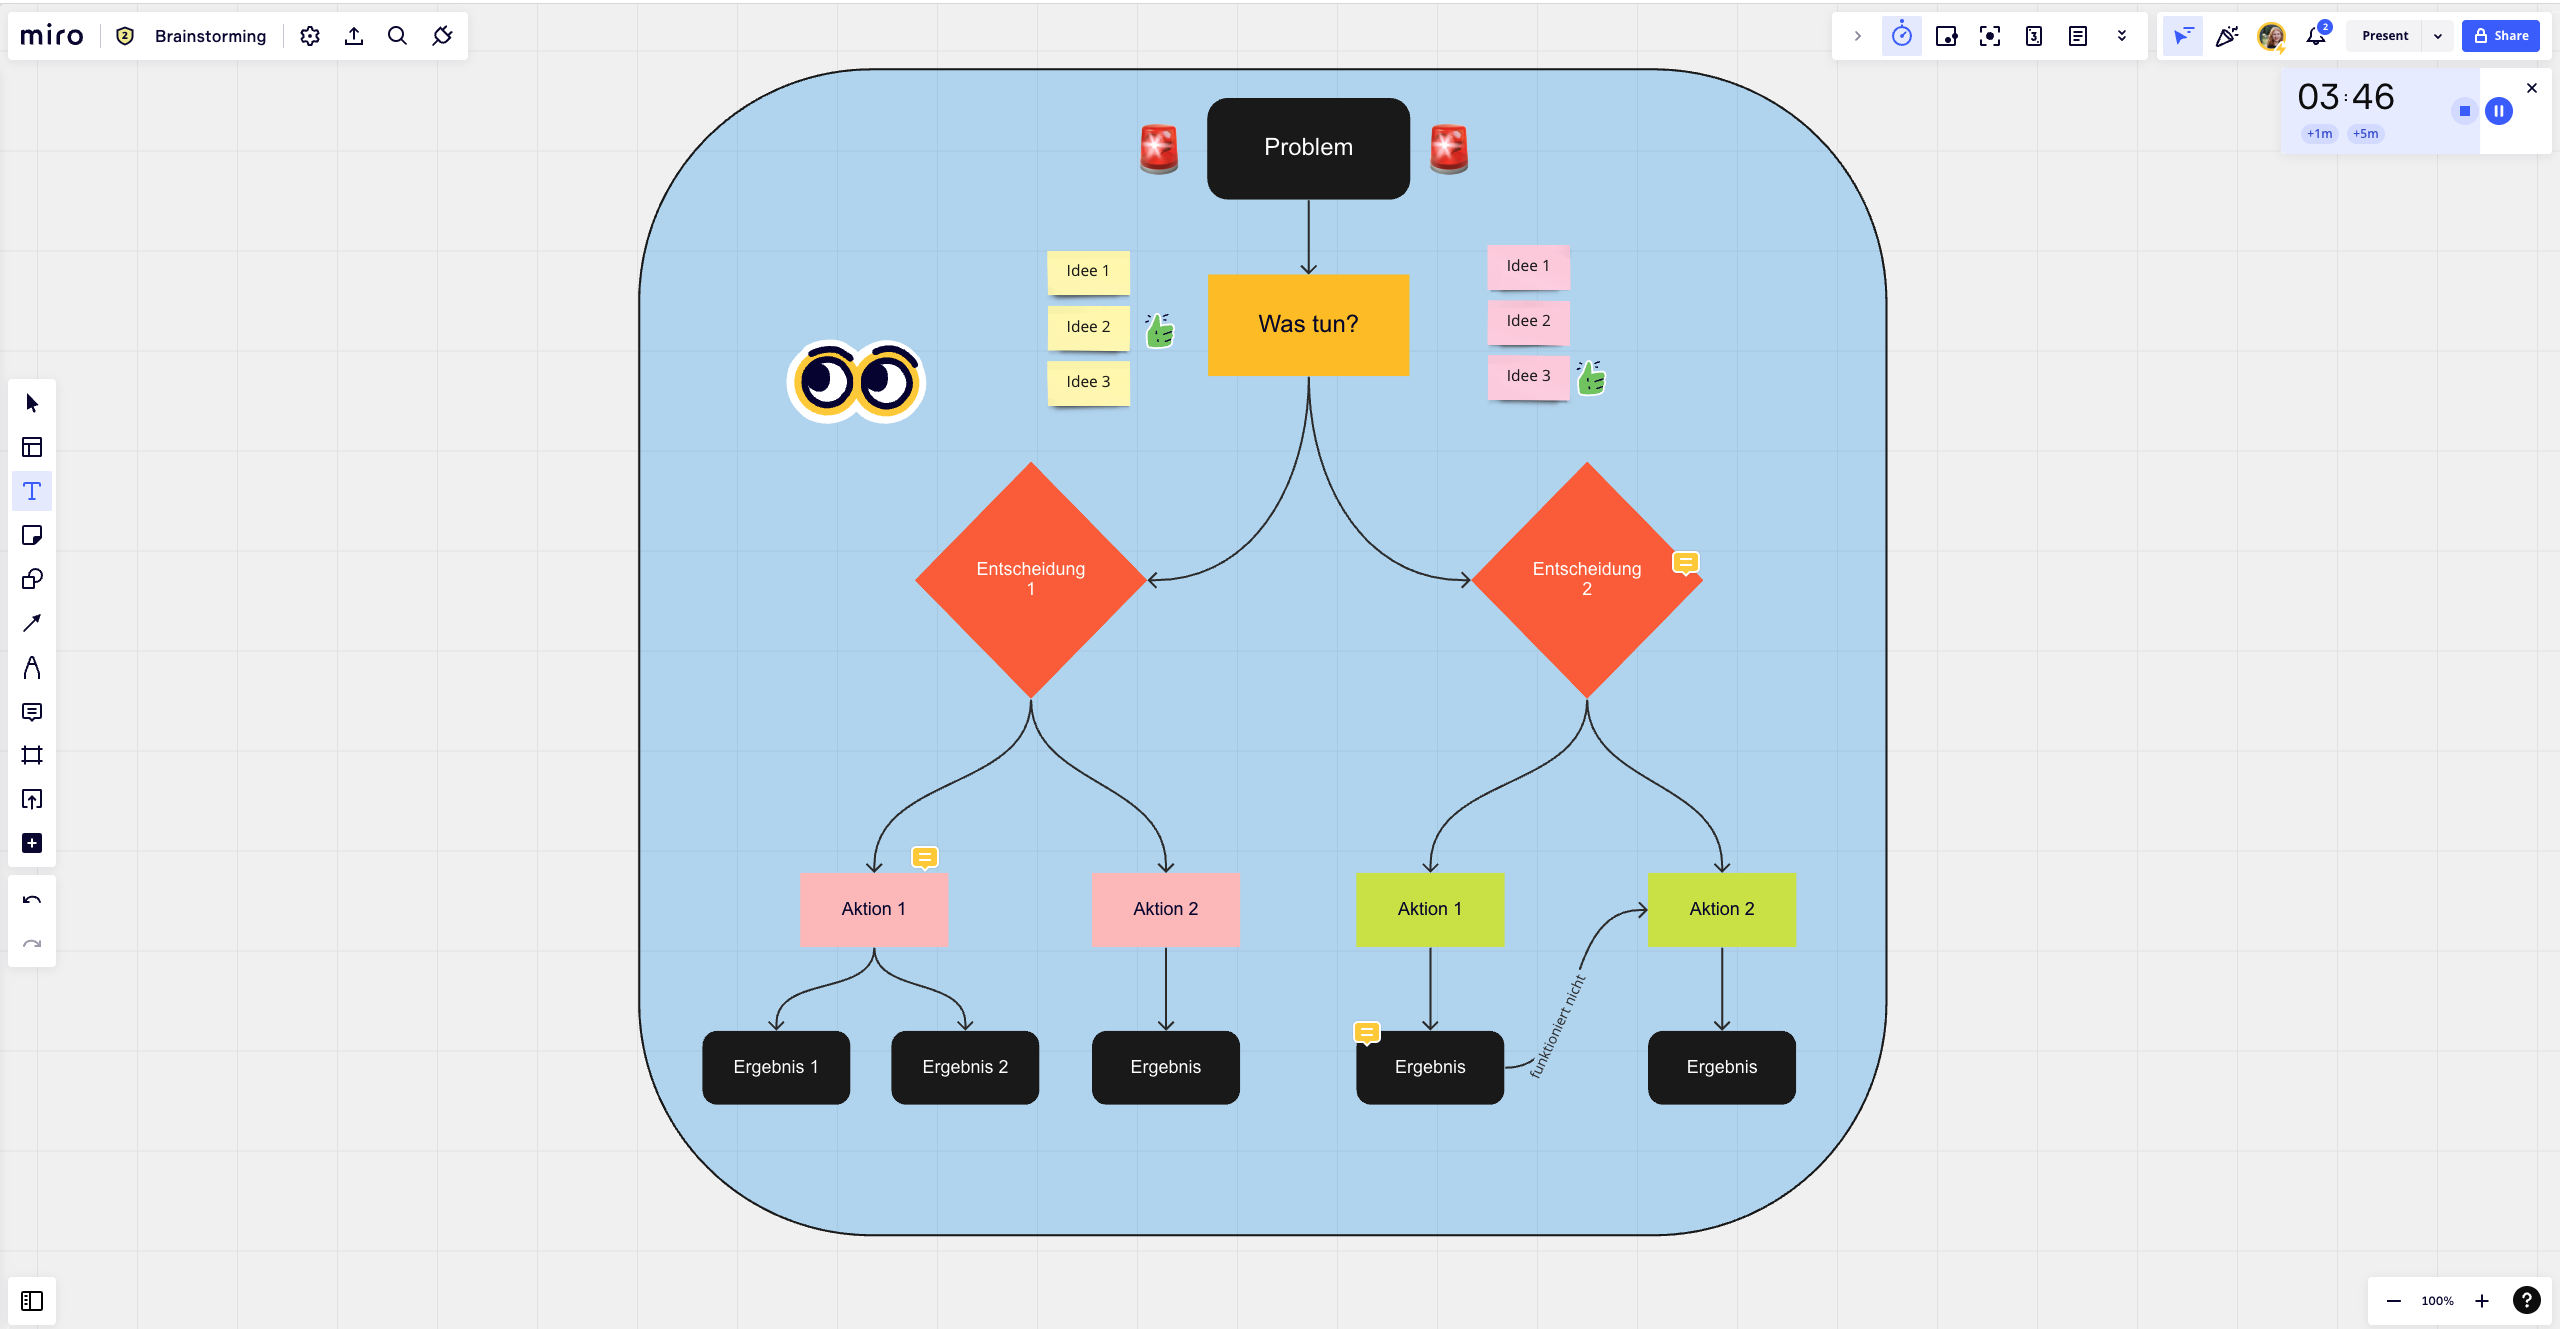Screen dimensions: 2560x1329
Task: Select the Pen drawing tool
Action: pyautogui.click(x=32, y=667)
